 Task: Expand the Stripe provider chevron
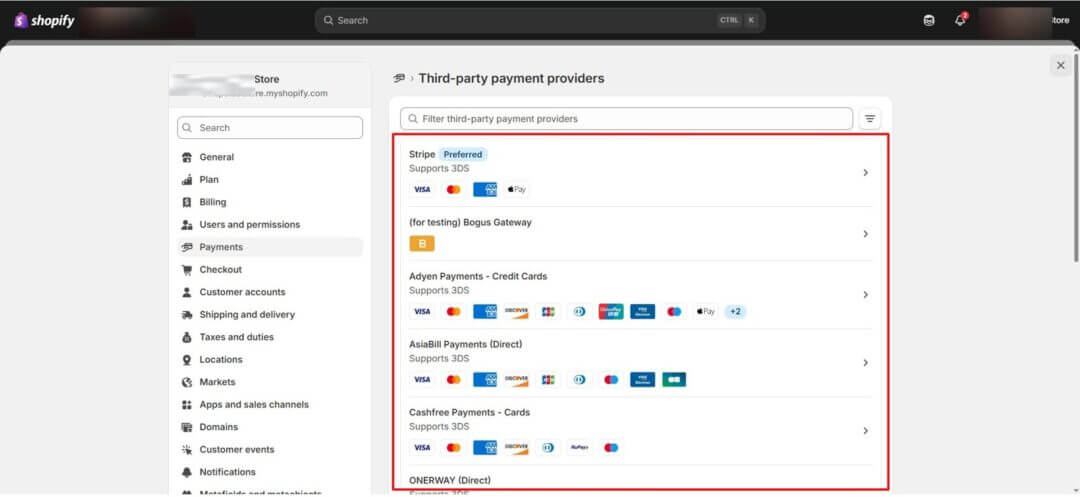point(865,173)
